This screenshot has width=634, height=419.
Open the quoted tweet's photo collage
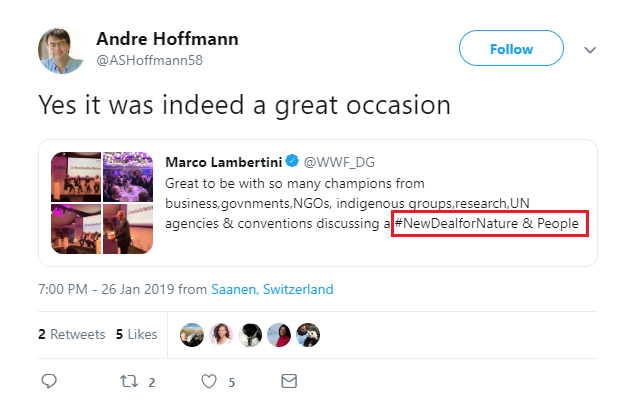point(102,201)
